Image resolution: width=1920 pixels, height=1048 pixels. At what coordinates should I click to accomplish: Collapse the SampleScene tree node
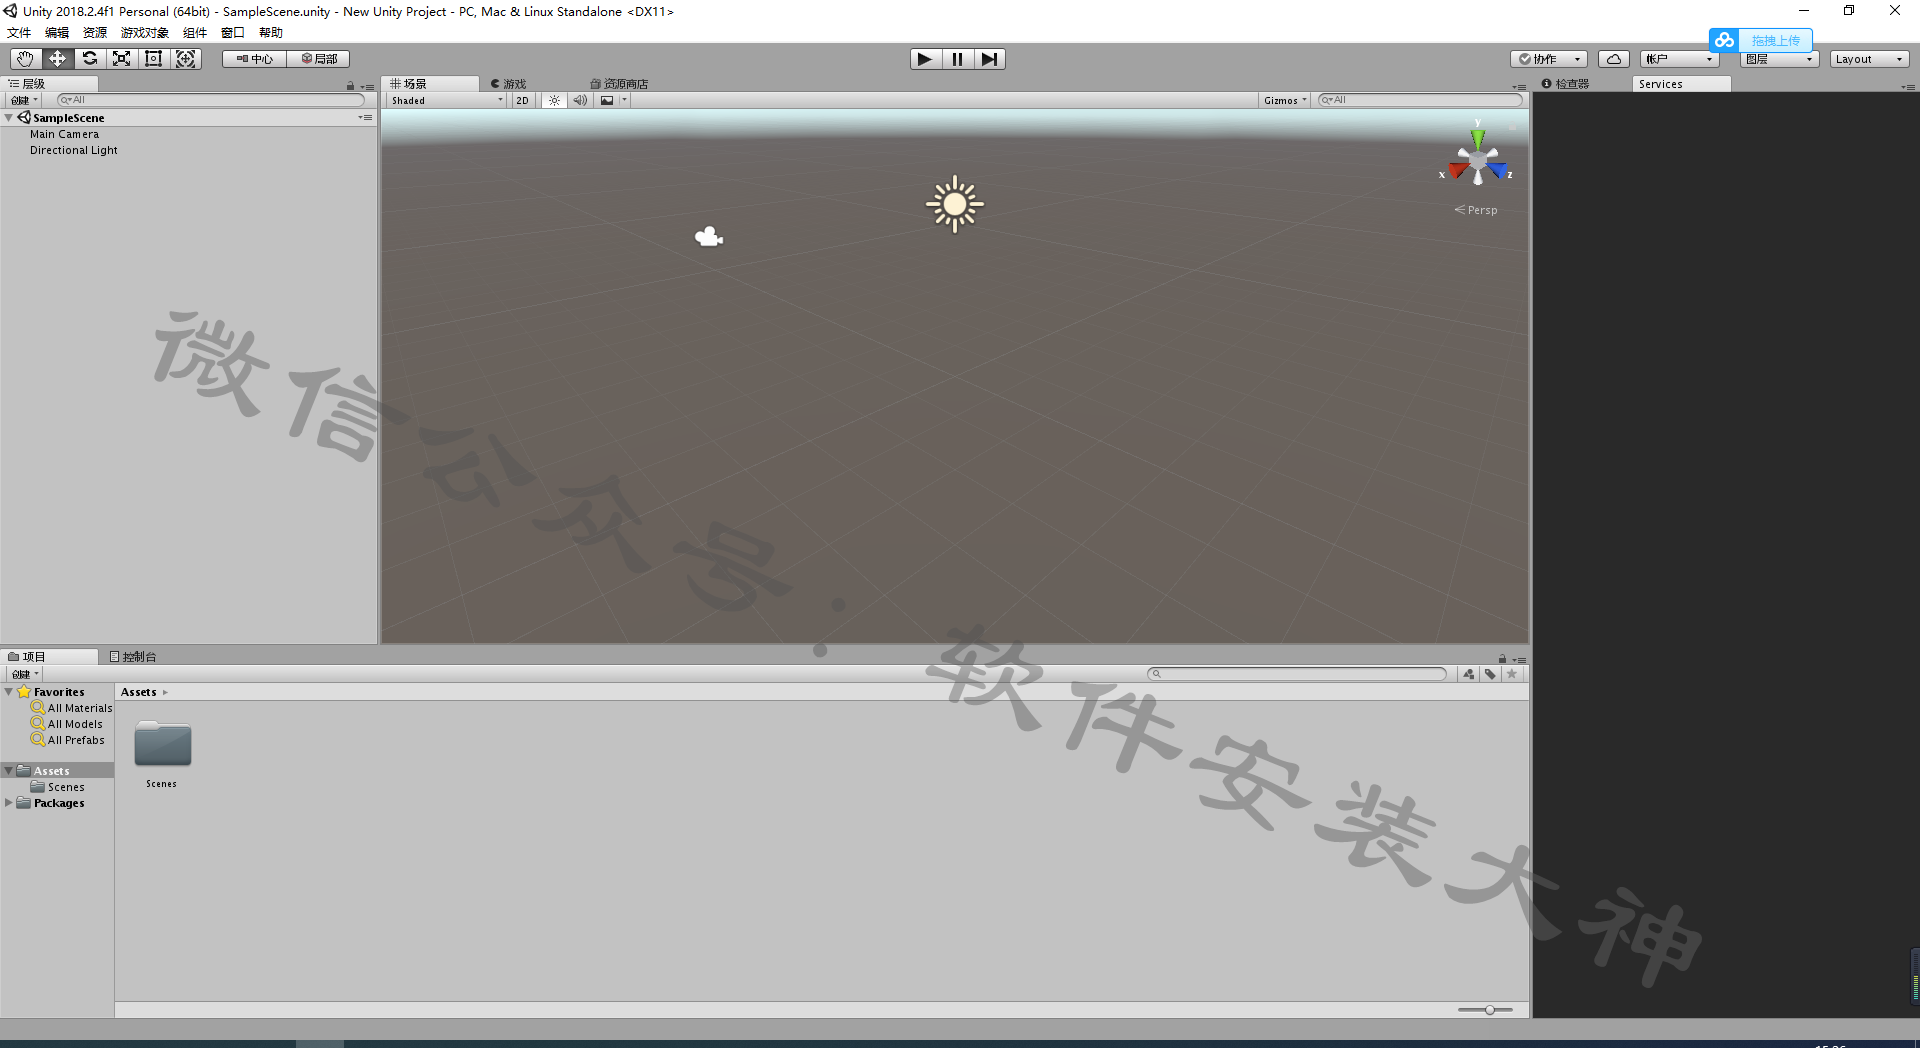(x=9, y=118)
